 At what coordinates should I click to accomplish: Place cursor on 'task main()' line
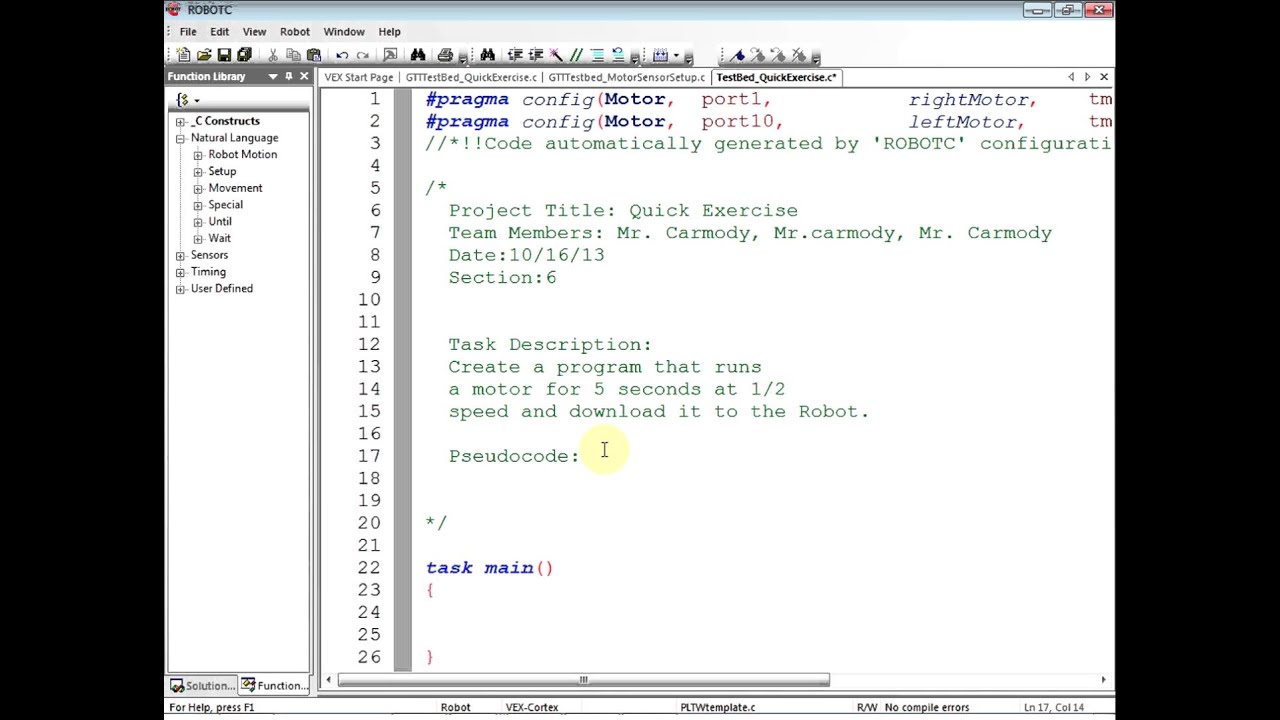[x=489, y=568]
